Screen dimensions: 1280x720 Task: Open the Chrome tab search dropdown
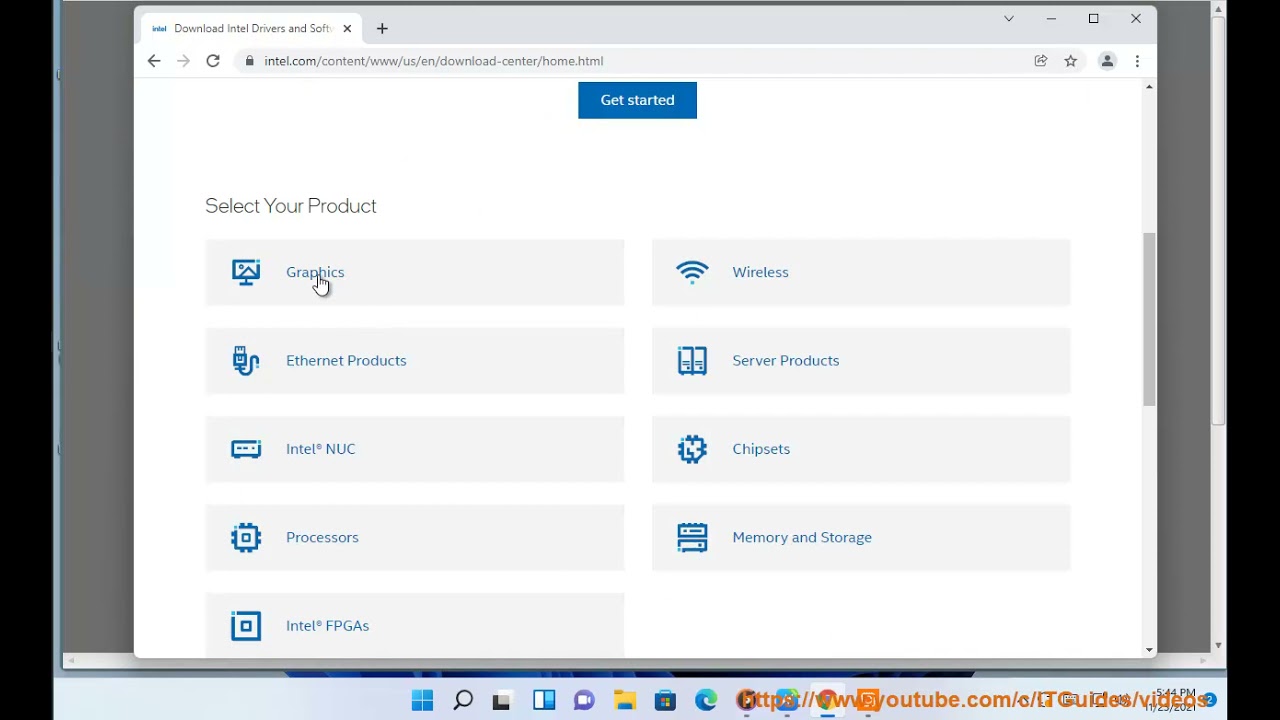pos(1009,19)
